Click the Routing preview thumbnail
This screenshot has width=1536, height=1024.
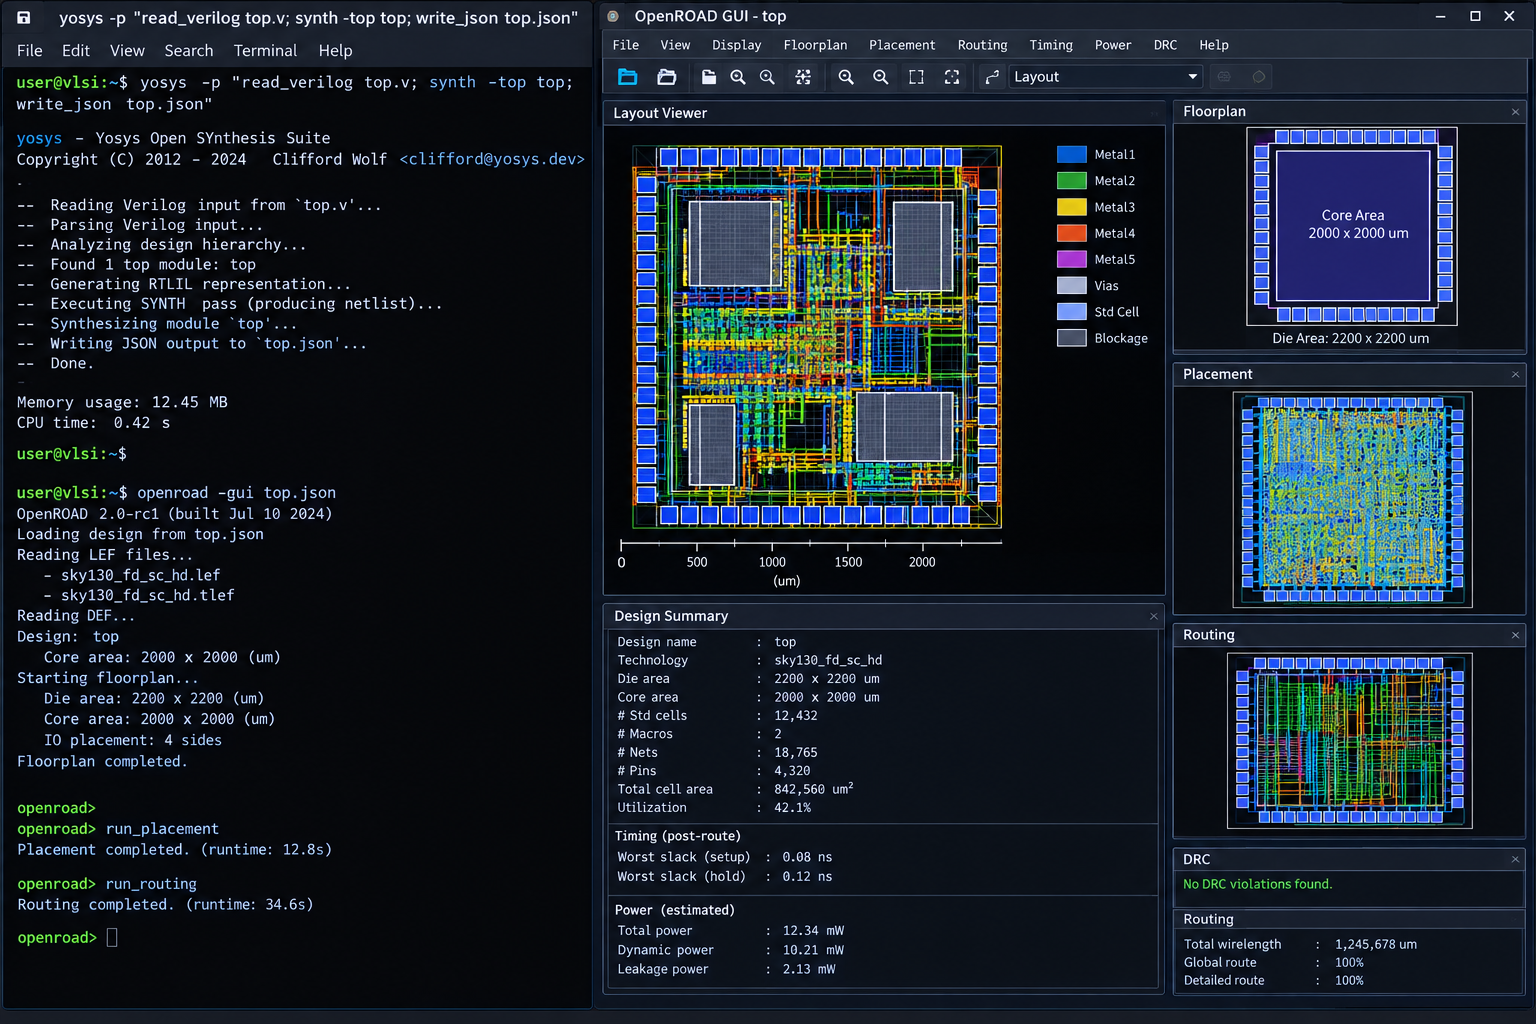[1350, 741]
